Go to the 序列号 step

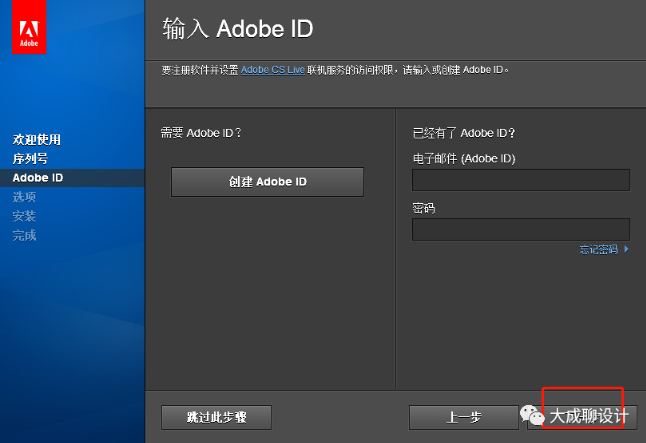(30, 158)
